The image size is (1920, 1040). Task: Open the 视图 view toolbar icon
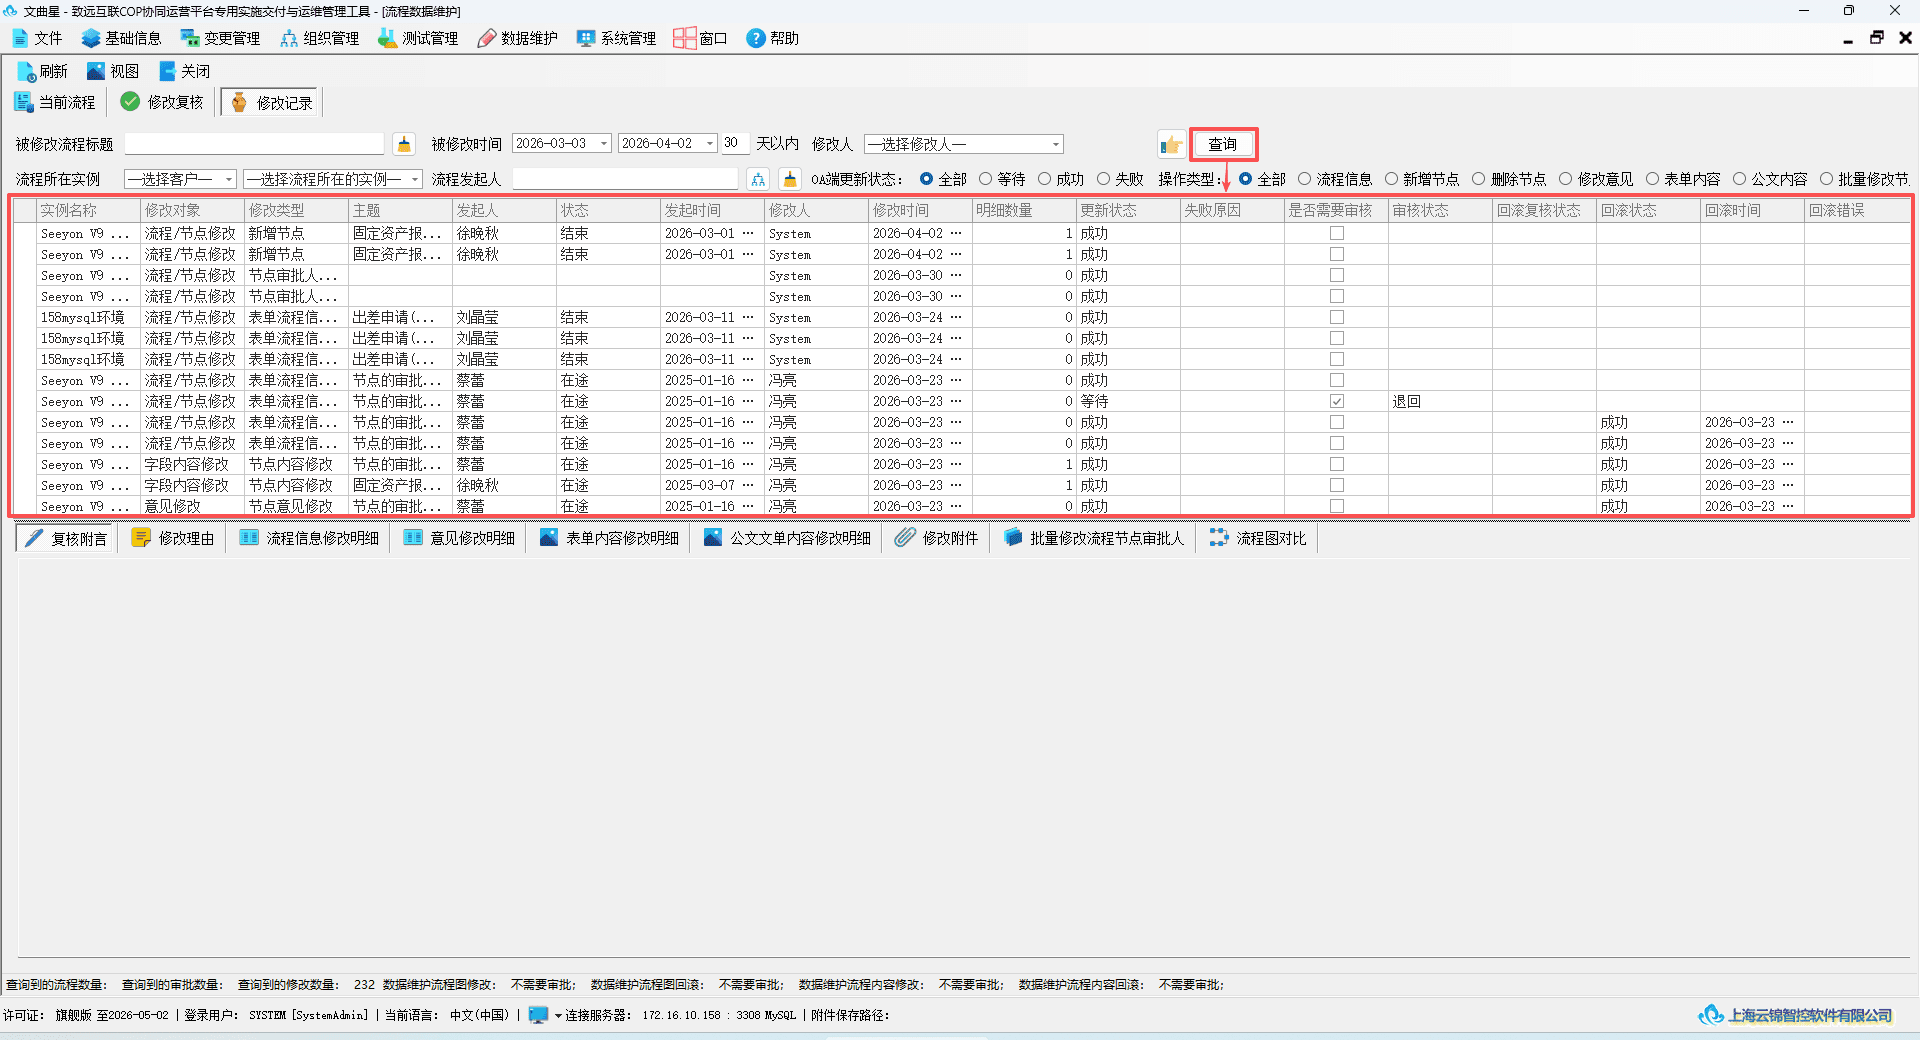click(96, 71)
